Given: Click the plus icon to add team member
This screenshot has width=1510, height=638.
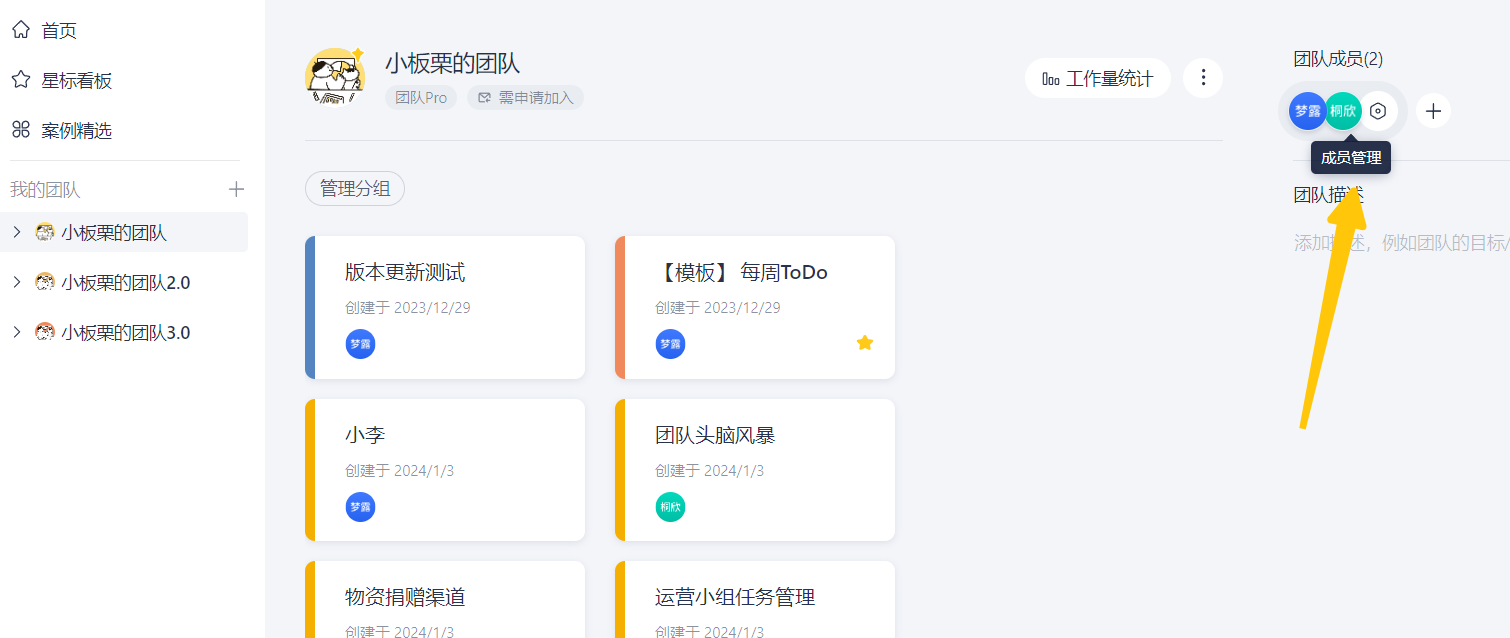Looking at the screenshot, I should pyautogui.click(x=1433, y=111).
